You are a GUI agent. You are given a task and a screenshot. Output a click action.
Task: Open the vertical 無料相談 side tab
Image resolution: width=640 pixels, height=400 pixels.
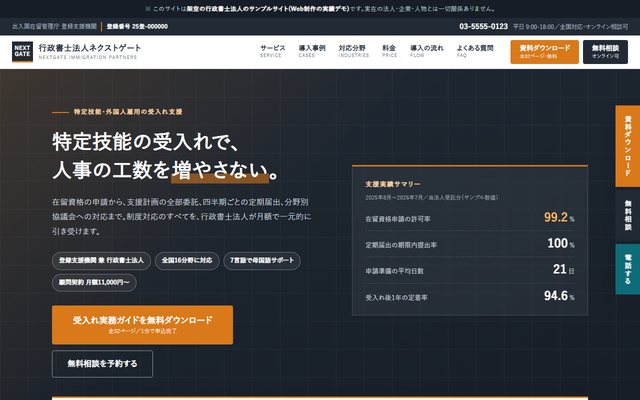click(628, 215)
